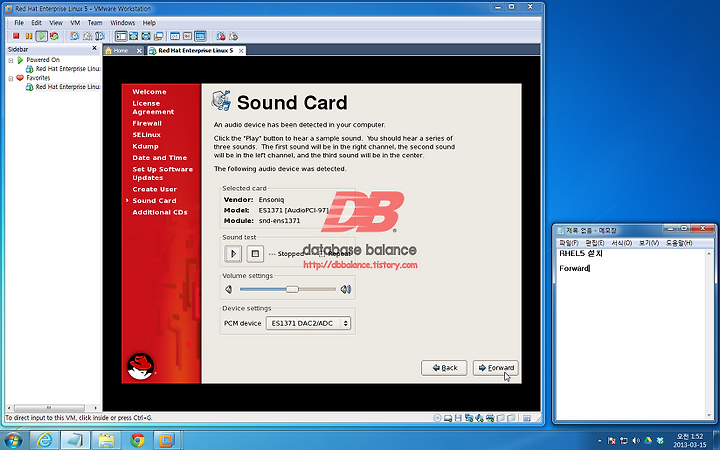Open the View menu in VMware

point(56,22)
